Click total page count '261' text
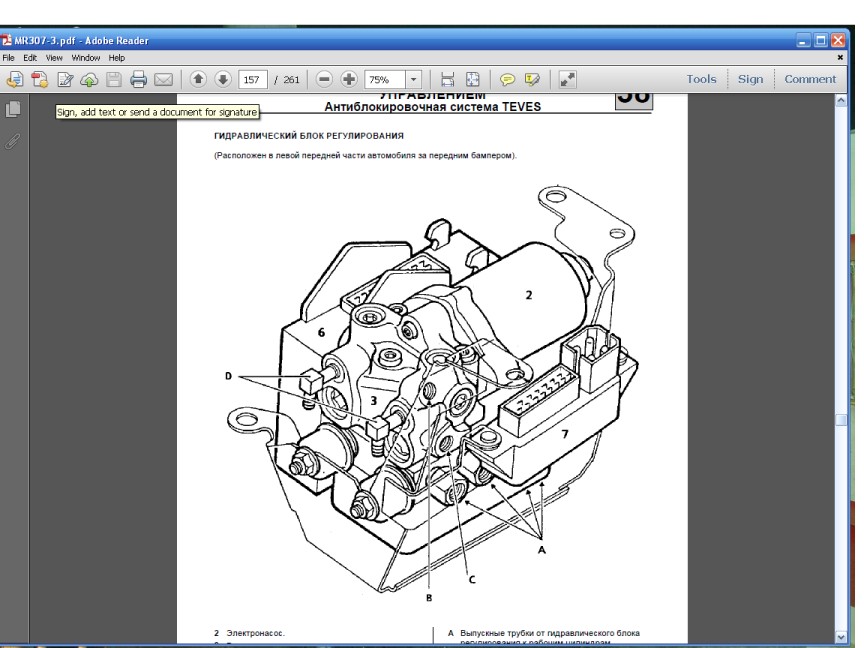The width and height of the screenshot is (864, 648). (291, 80)
